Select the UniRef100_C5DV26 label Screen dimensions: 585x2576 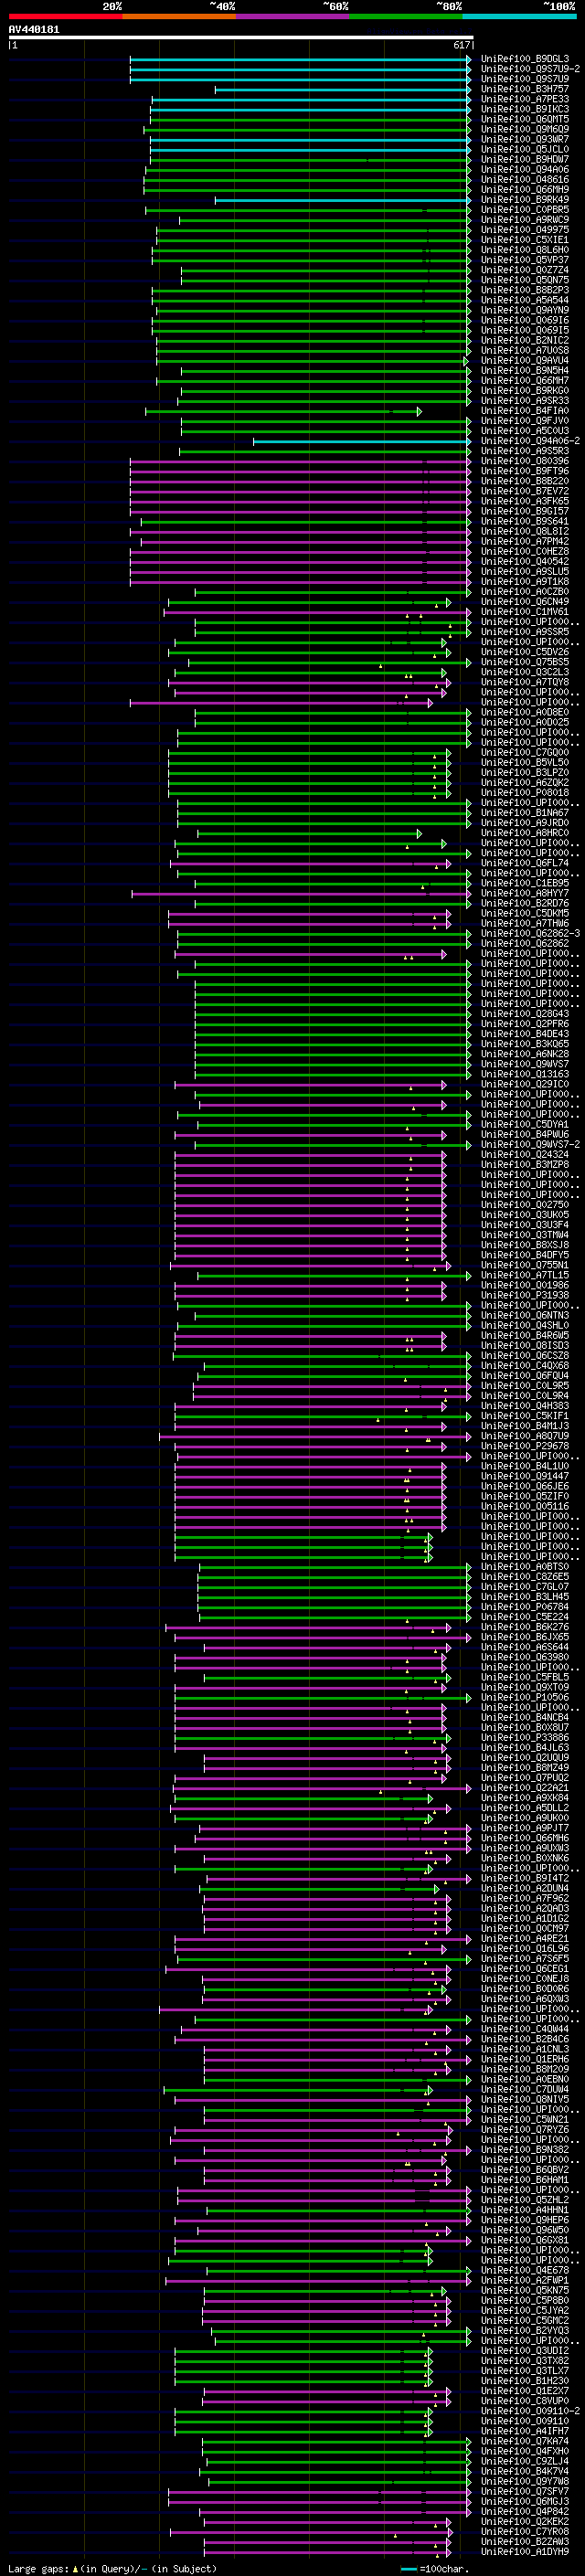point(525,652)
